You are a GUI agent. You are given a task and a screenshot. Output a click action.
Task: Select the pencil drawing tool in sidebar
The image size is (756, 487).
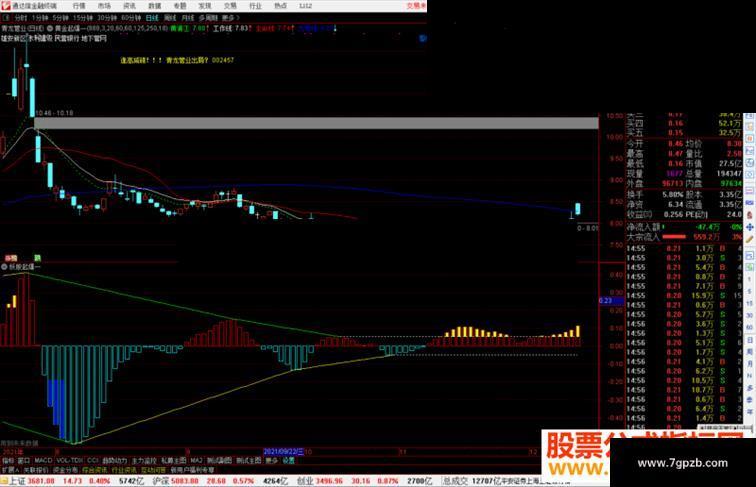(x=750, y=239)
